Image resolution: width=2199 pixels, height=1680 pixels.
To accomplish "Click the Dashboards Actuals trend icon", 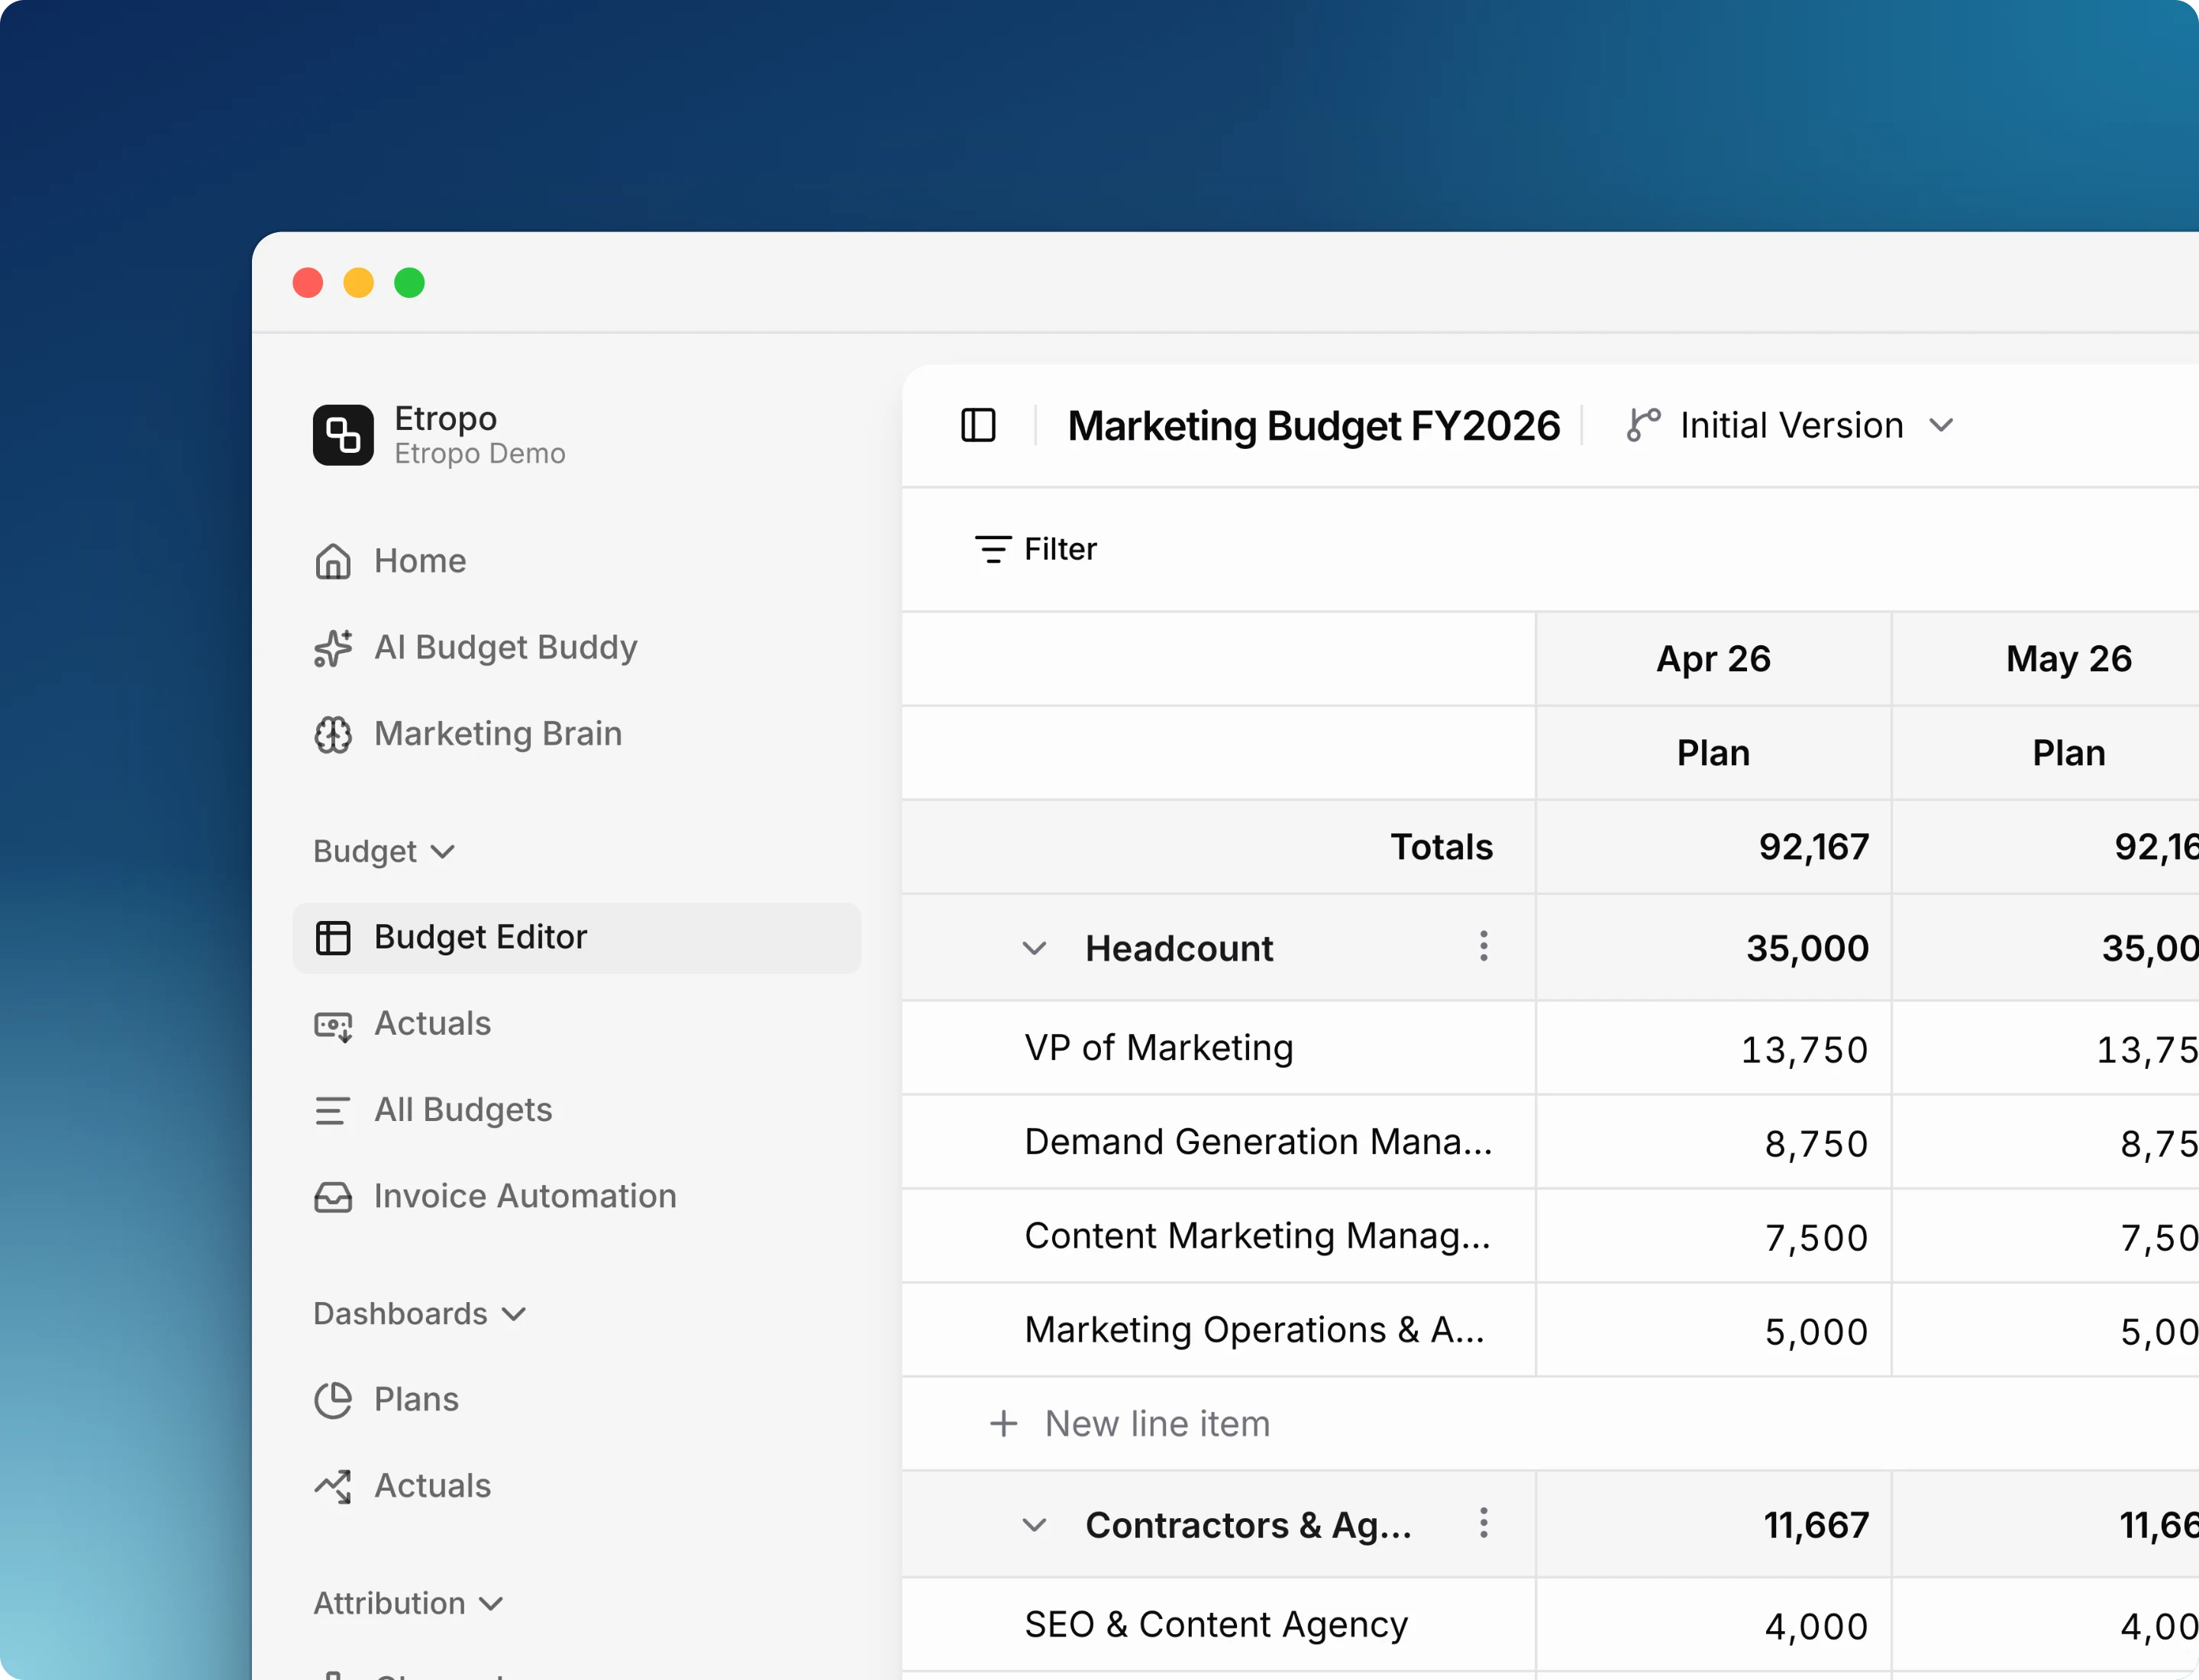I will 333,1487.
